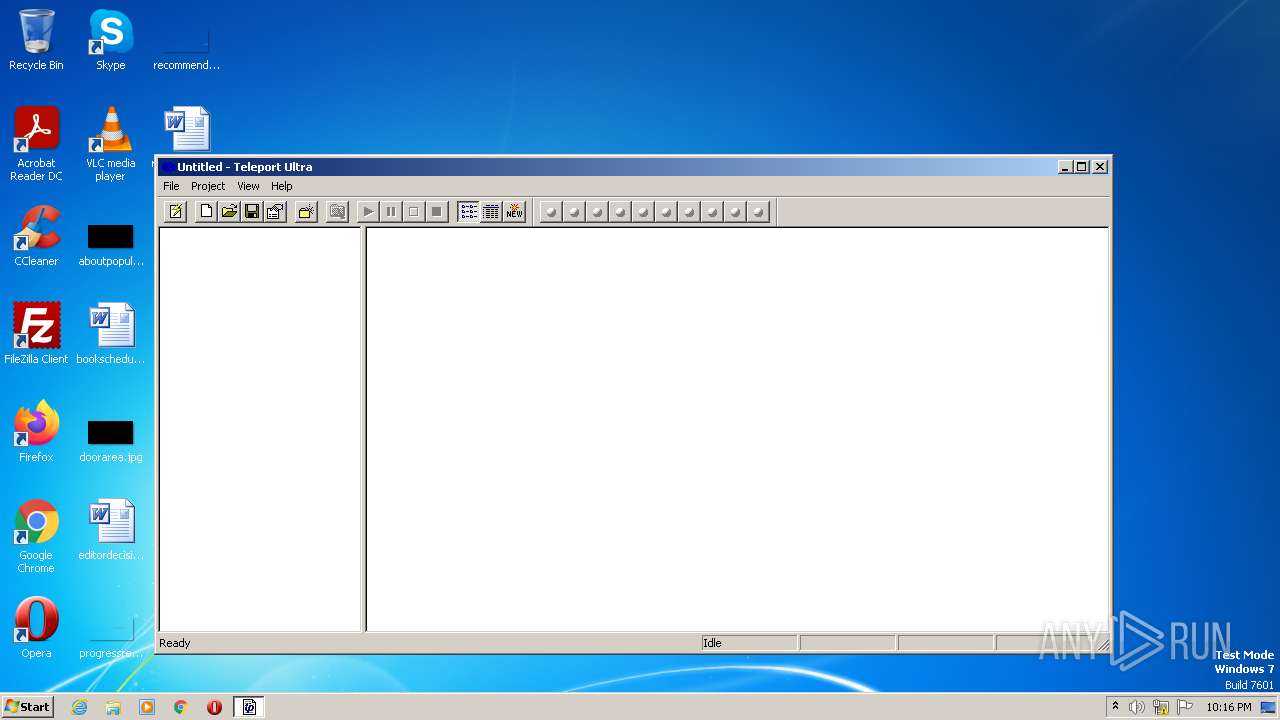
Task: Select the aboutpopul... file icon
Action: point(110,245)
